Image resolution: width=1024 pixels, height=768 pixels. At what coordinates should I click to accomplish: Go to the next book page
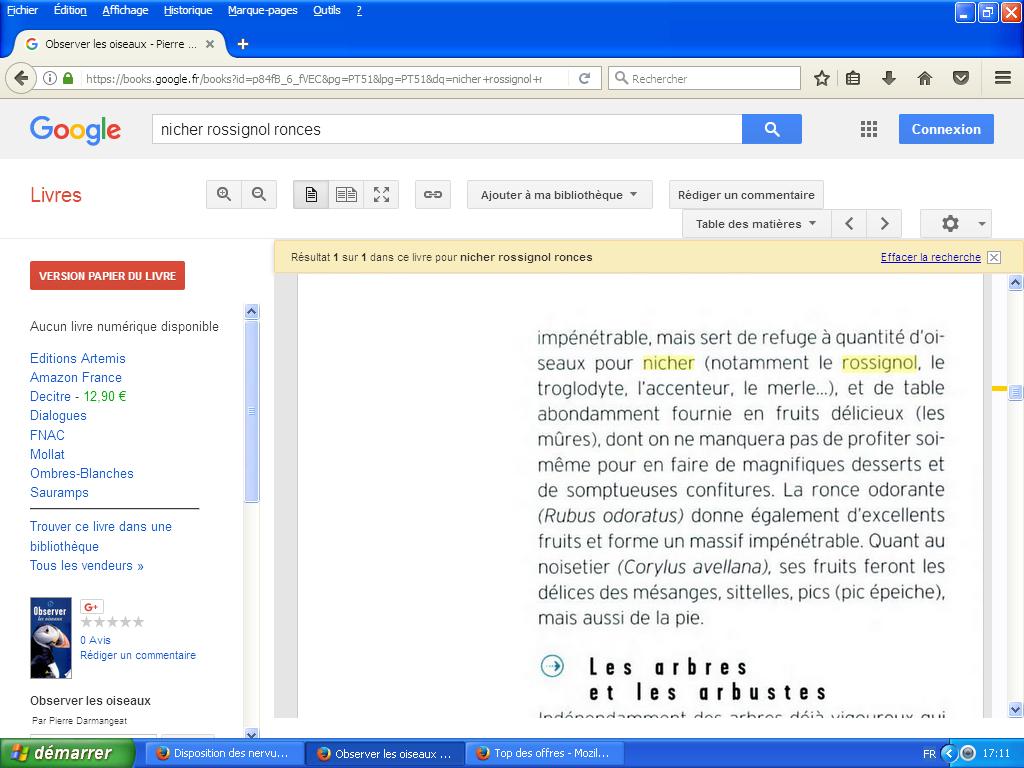(x=884, y=224)
